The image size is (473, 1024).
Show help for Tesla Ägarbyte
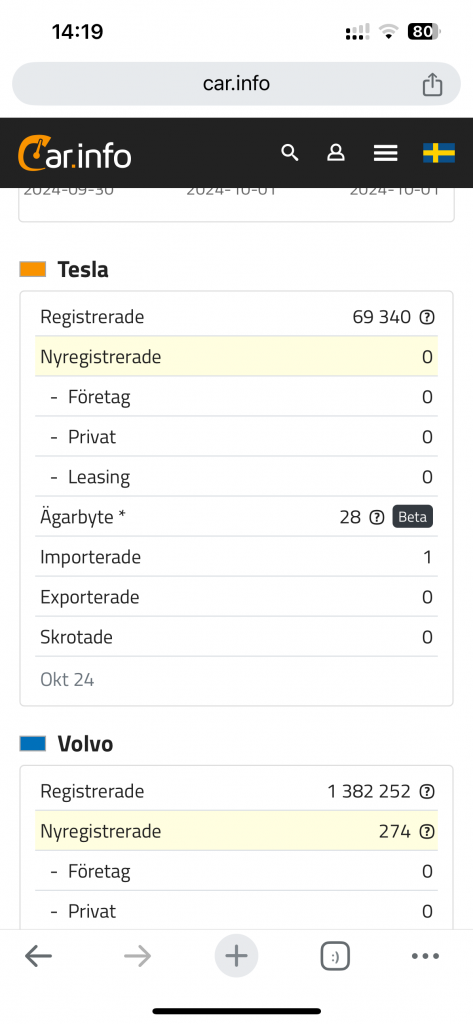(x=376, y=518)
